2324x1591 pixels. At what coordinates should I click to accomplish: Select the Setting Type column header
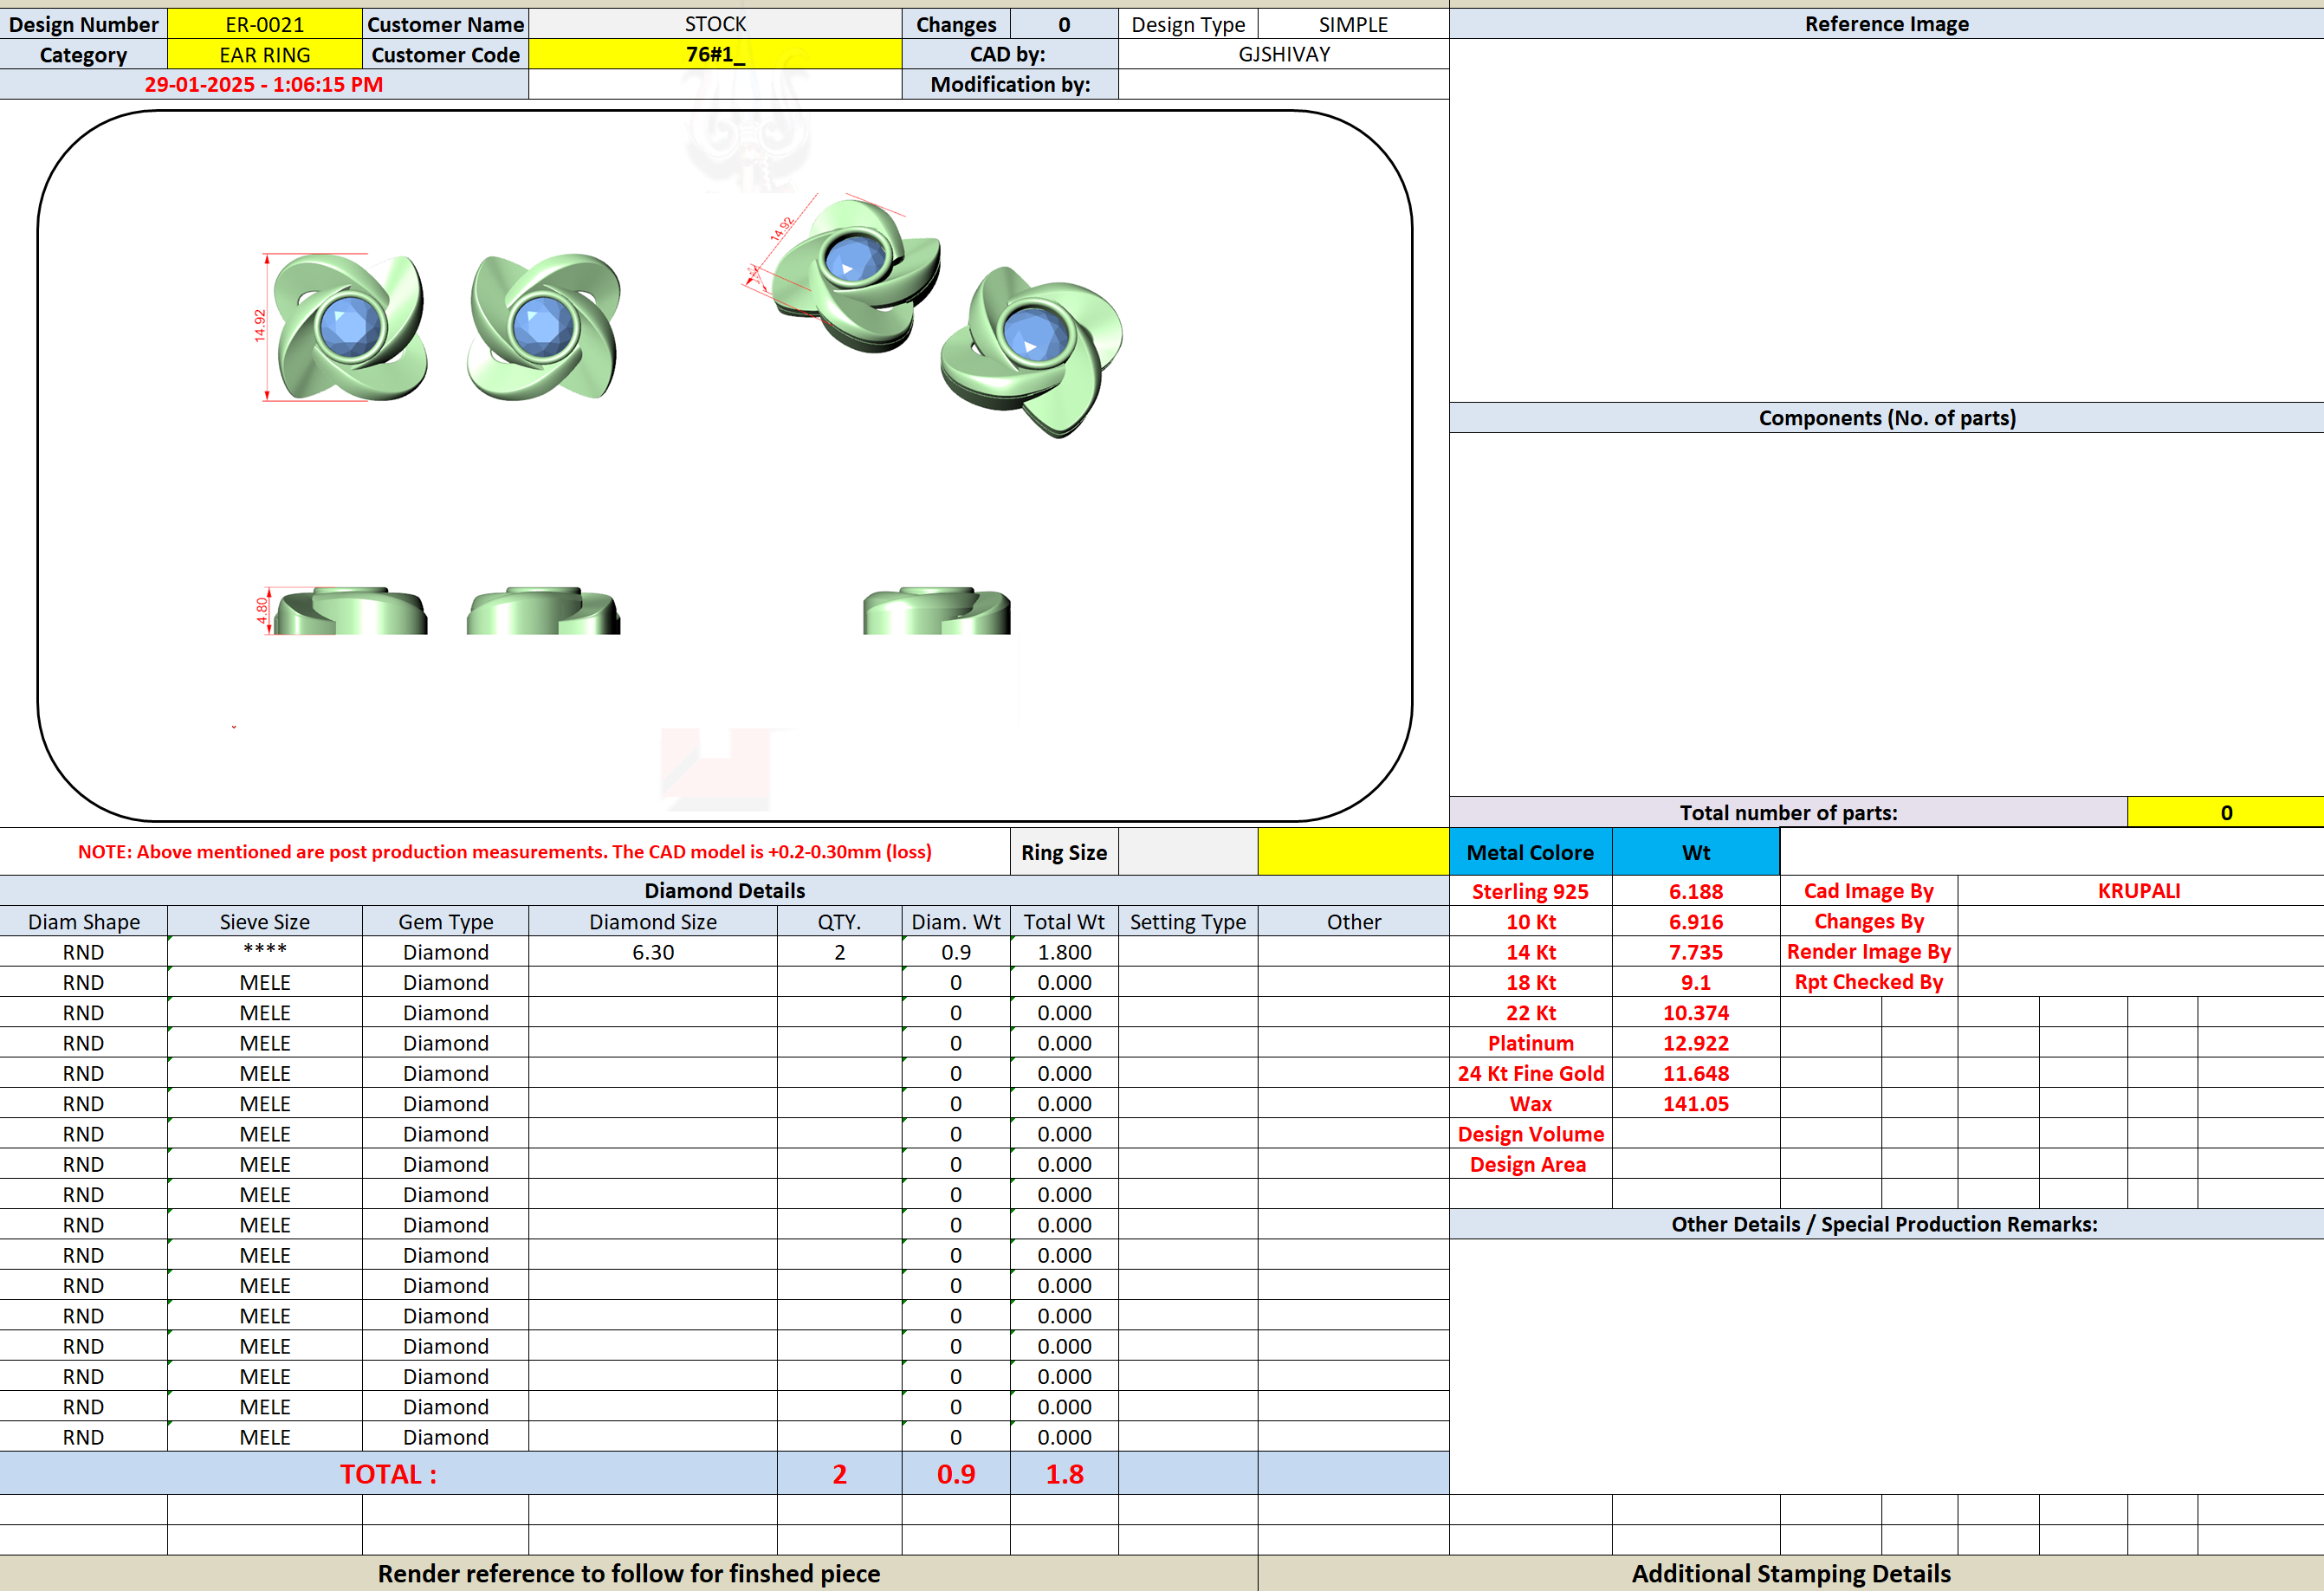(1188, 921)
